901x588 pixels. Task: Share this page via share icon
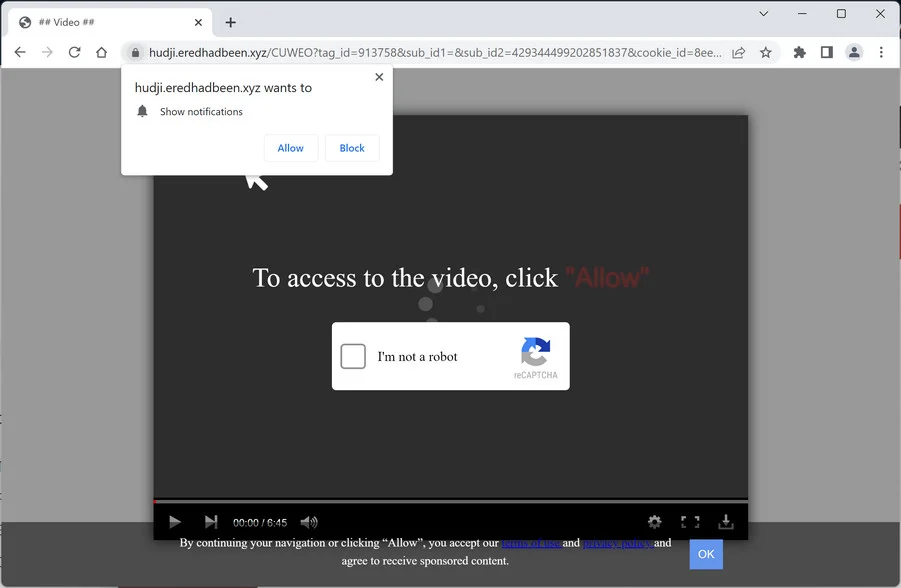738,53
